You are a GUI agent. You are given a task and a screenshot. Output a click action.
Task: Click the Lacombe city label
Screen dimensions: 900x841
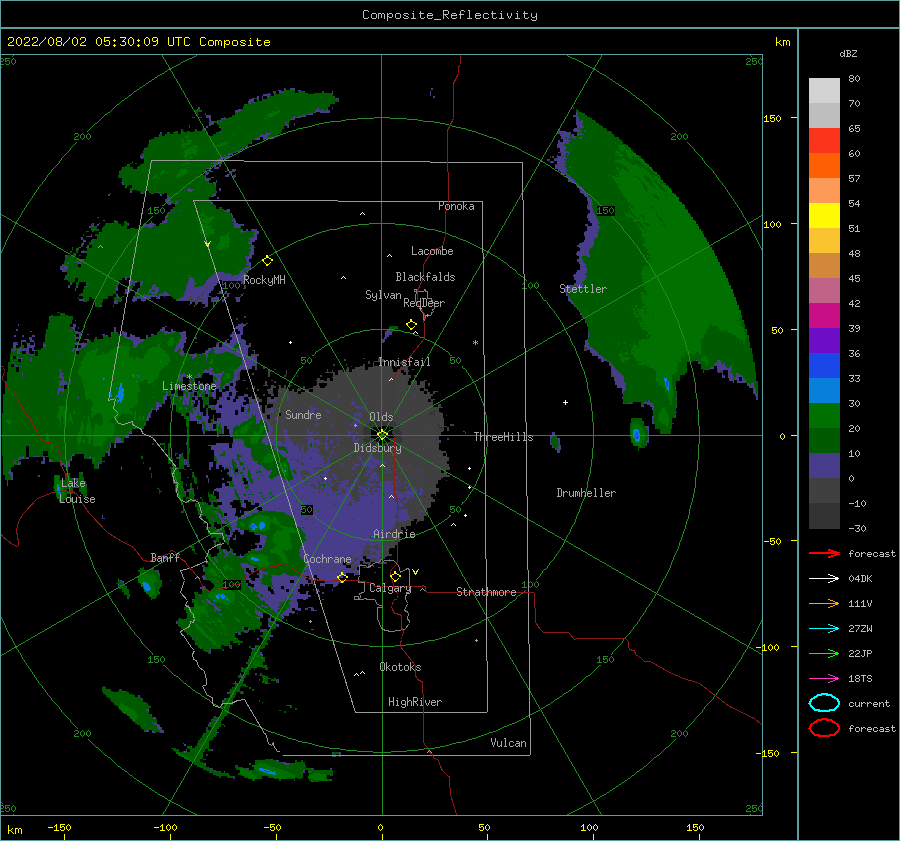click(x=432, y=251)
